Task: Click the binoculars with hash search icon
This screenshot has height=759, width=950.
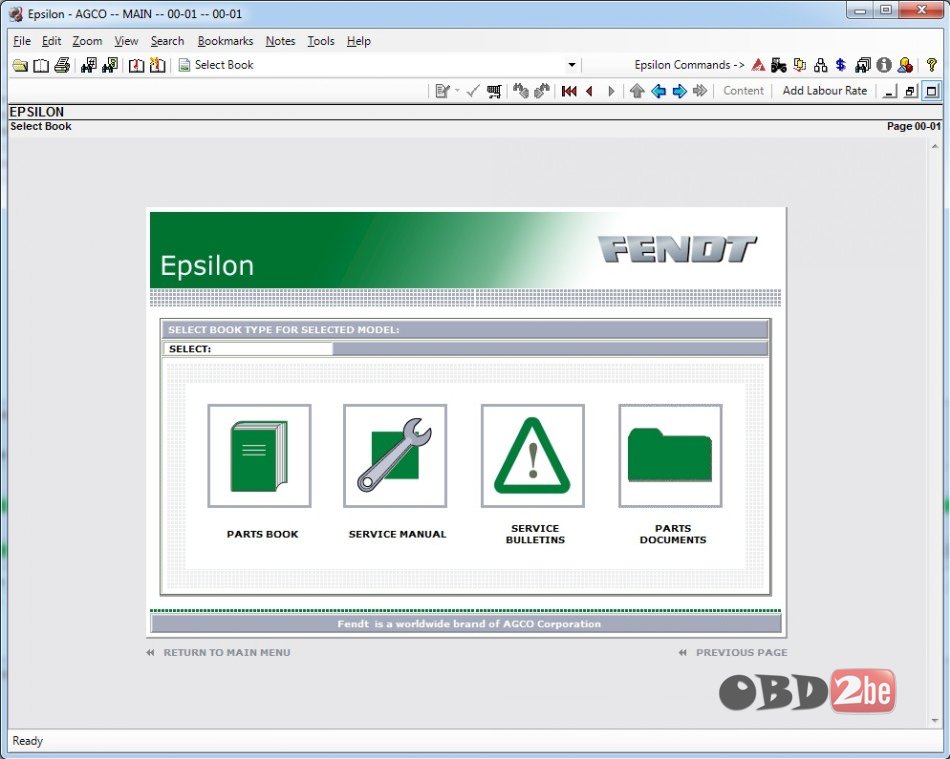Action: click(89, 65)
